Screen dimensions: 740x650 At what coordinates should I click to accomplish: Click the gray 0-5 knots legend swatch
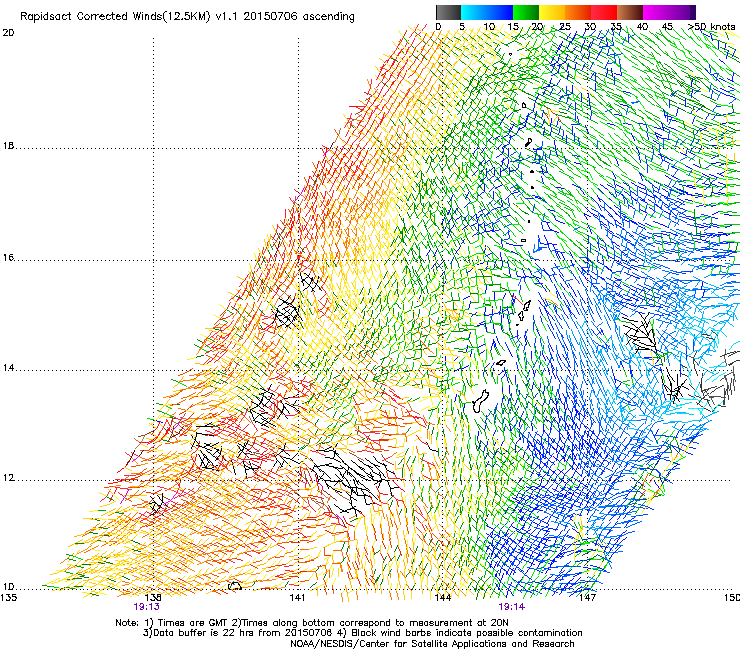pos(448,12)
